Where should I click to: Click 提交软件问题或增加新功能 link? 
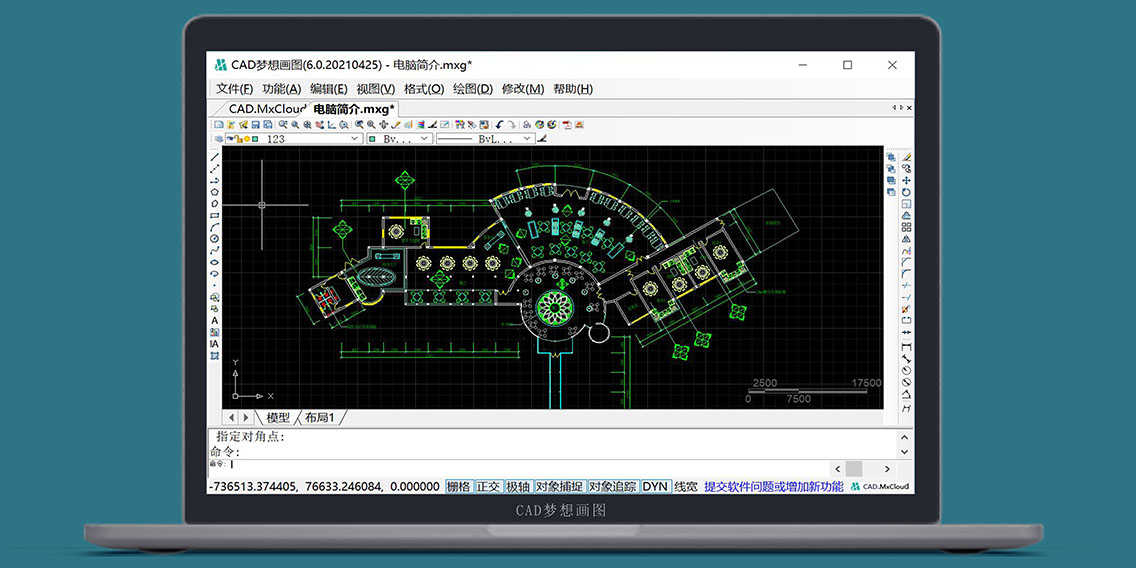pos(774,487)
